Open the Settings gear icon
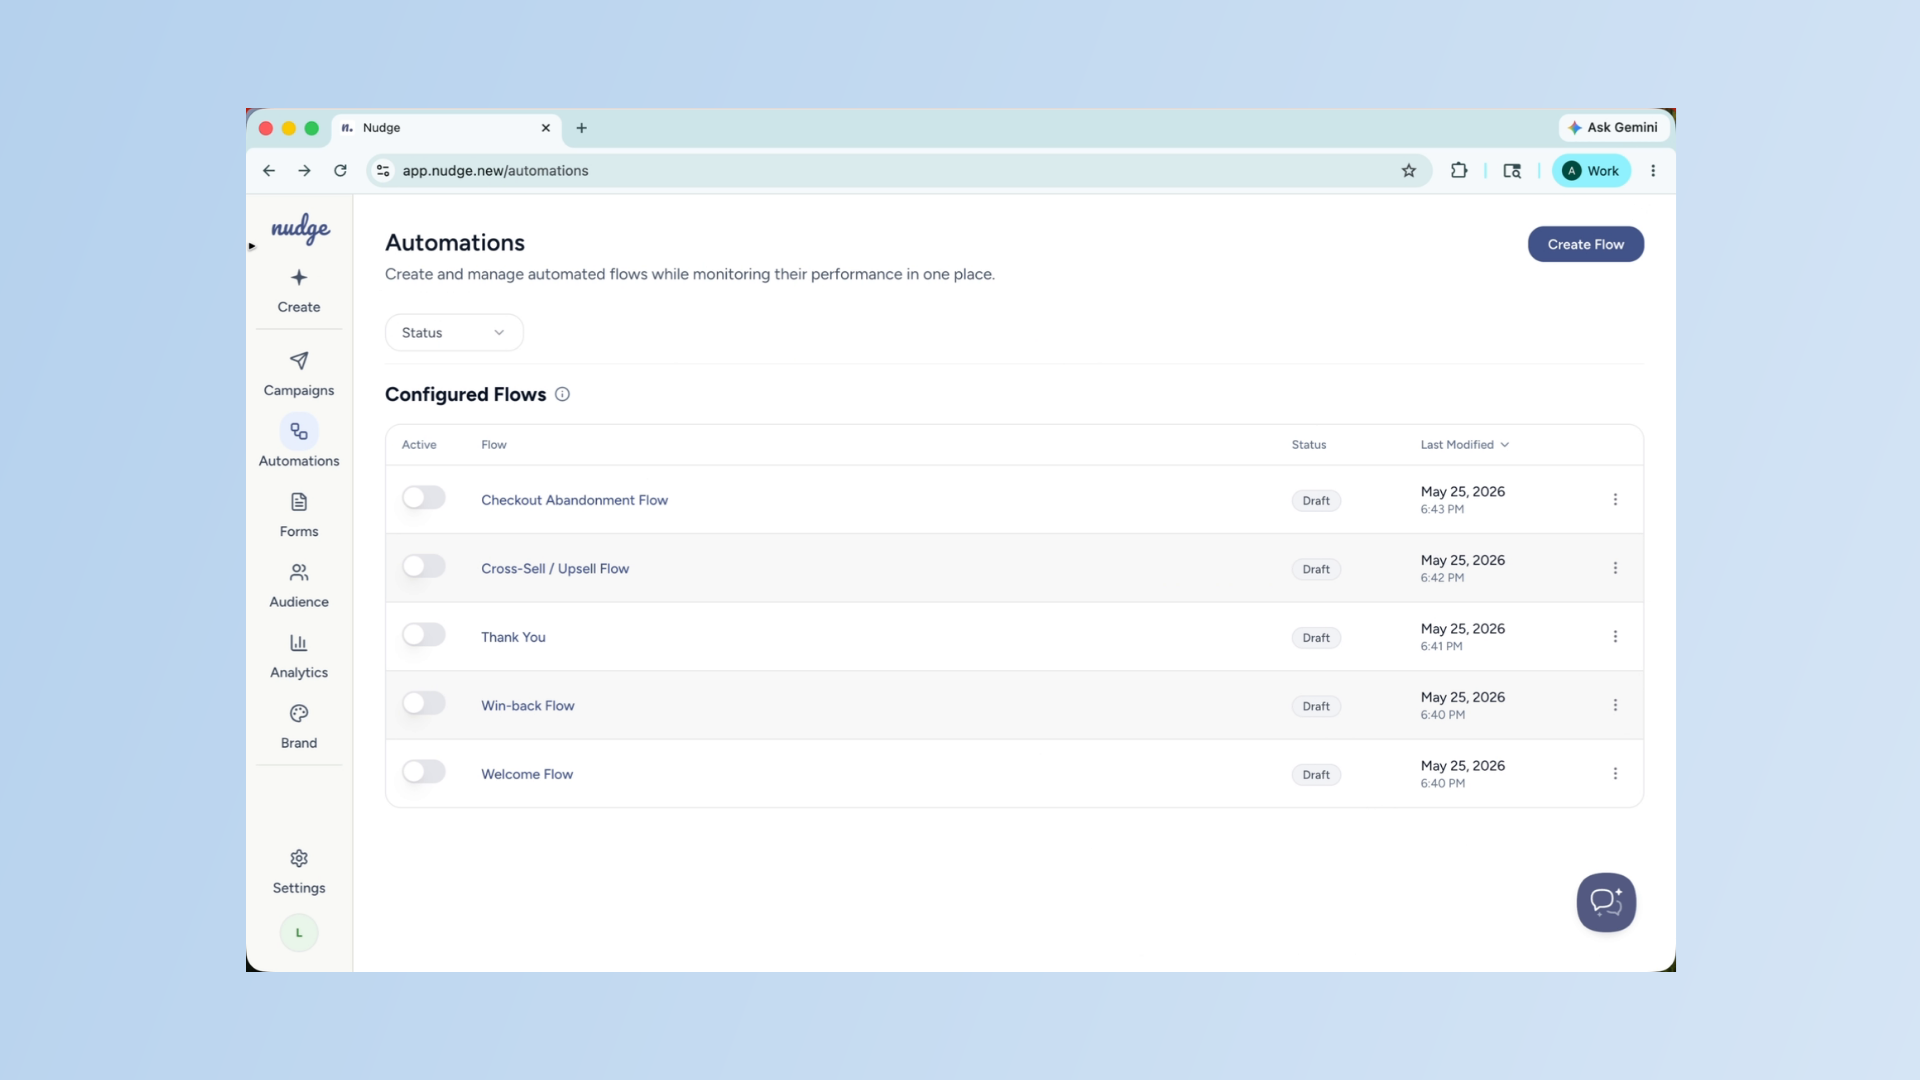Screen dimensions: 1920x1080 point(299,859)
